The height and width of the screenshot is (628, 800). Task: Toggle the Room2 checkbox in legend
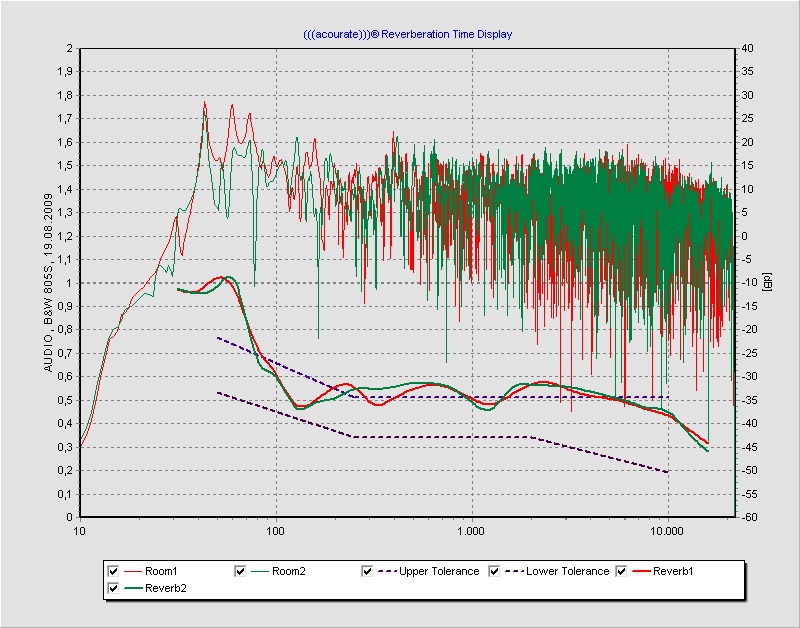point(240,571)
